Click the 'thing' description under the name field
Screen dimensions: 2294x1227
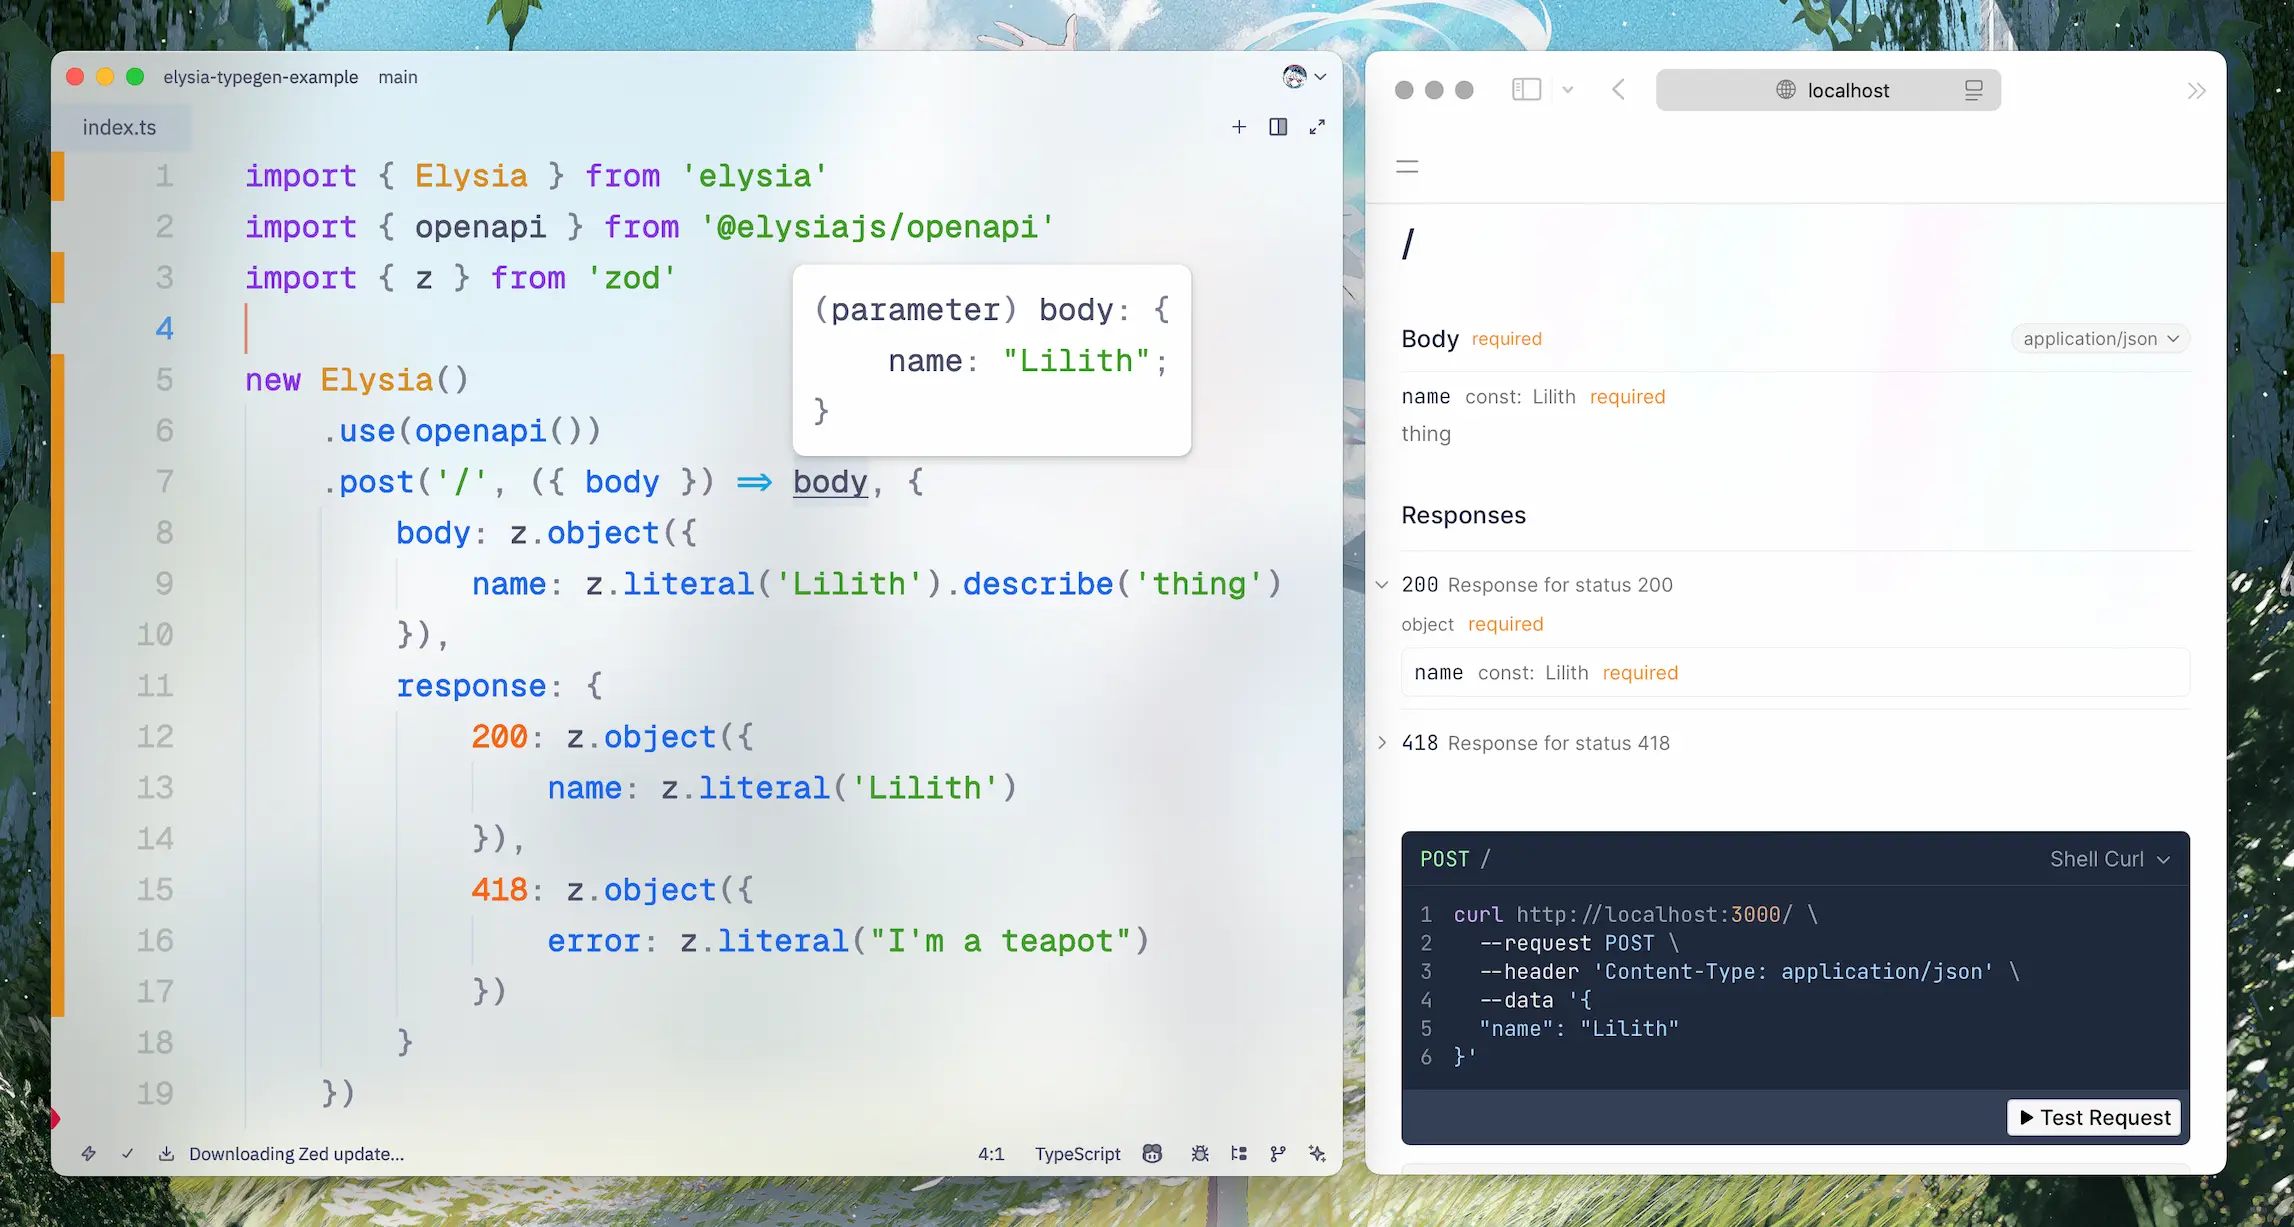pos(1425,434)
